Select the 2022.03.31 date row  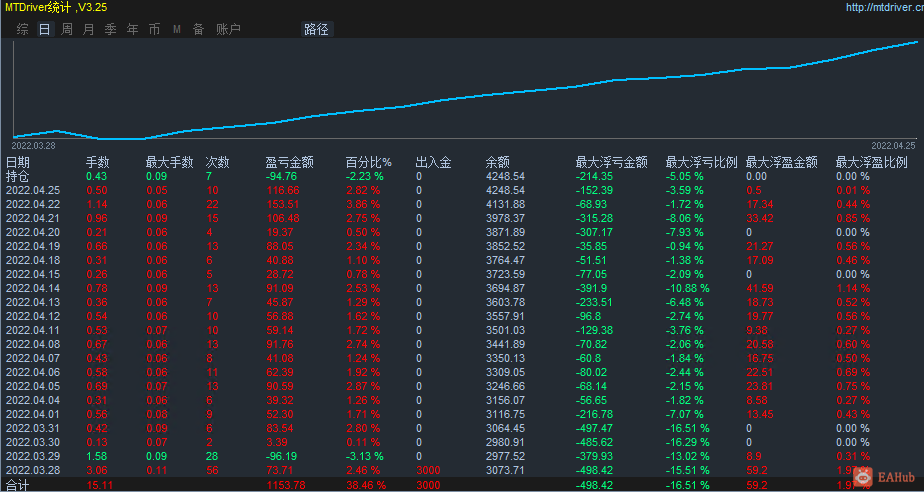(32, 428)
